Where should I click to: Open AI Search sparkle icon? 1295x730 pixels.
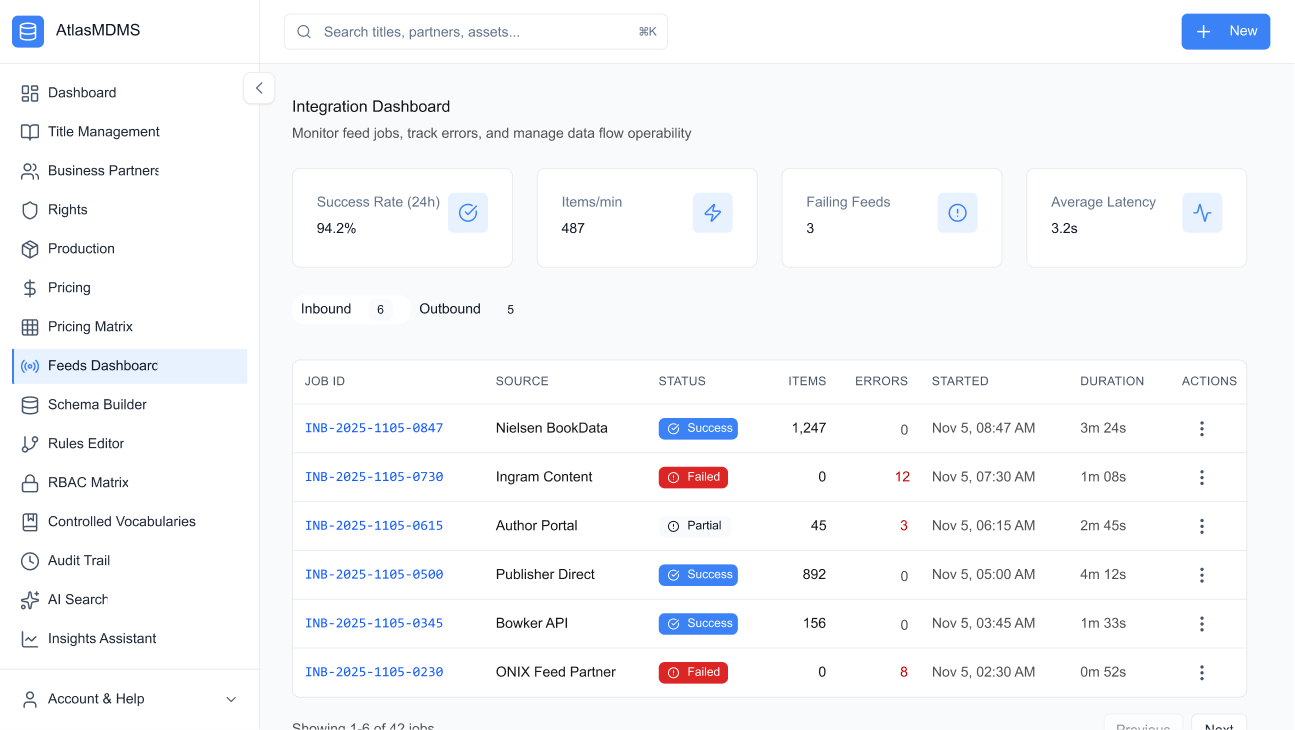point(30,600)
